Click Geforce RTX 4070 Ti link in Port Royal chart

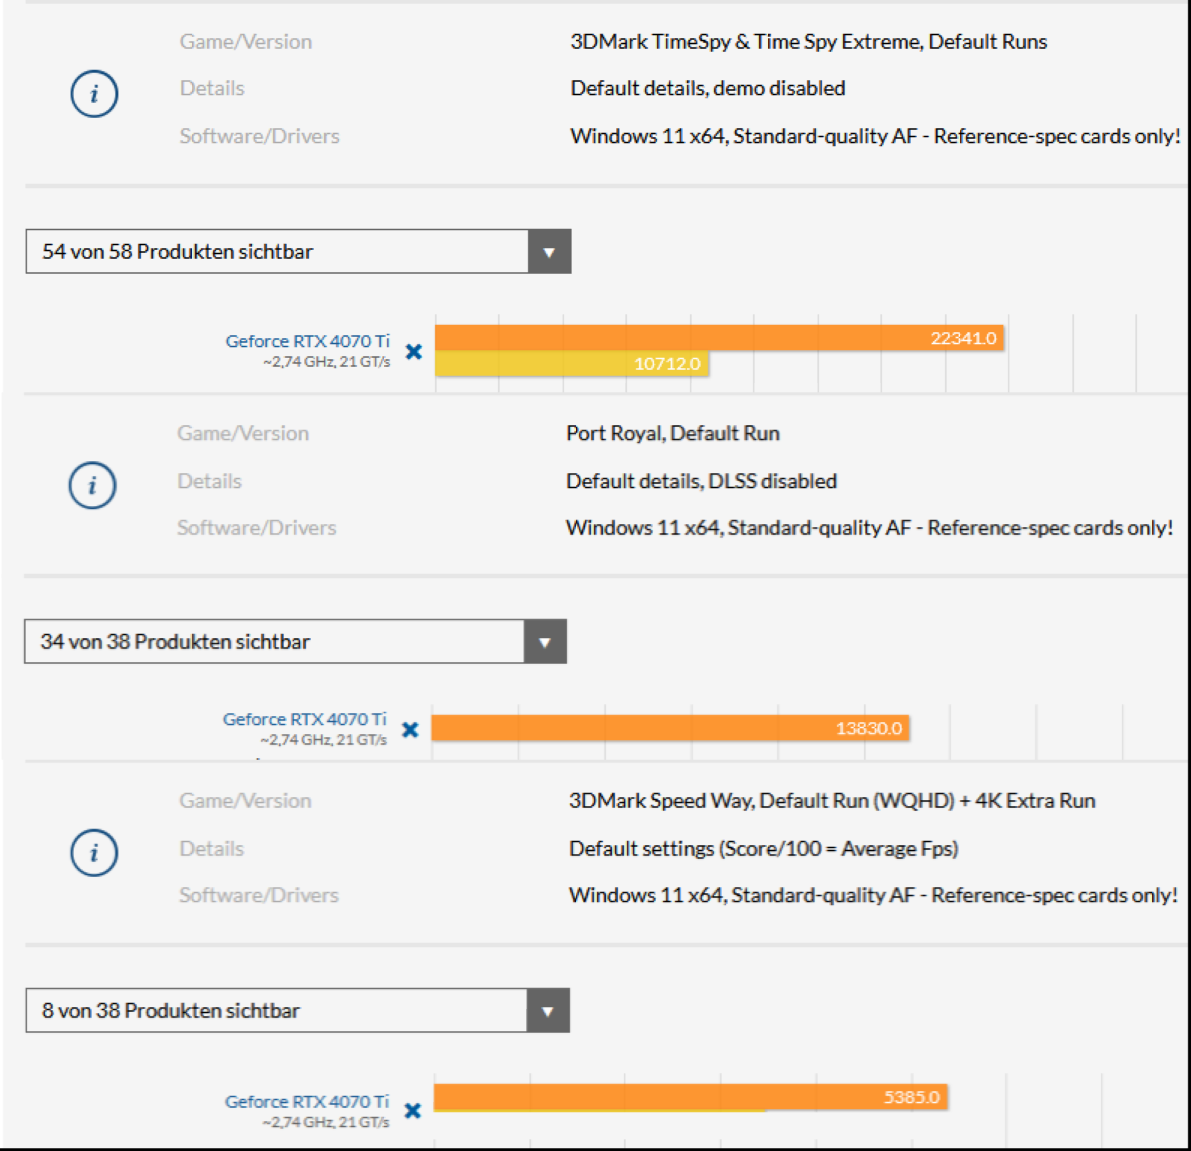click(x=305, y=719)
